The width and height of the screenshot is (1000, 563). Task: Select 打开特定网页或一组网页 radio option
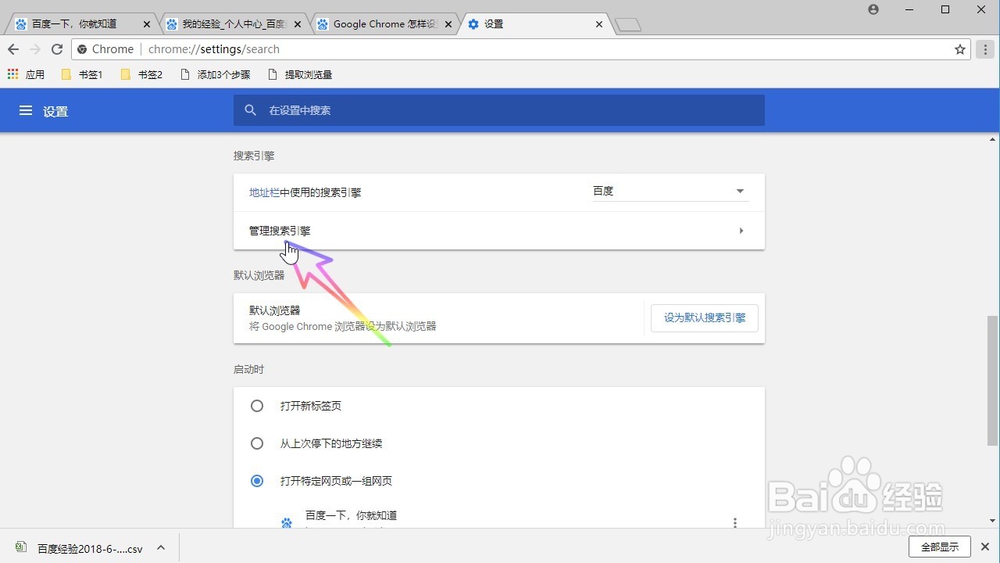click(257, 481)
